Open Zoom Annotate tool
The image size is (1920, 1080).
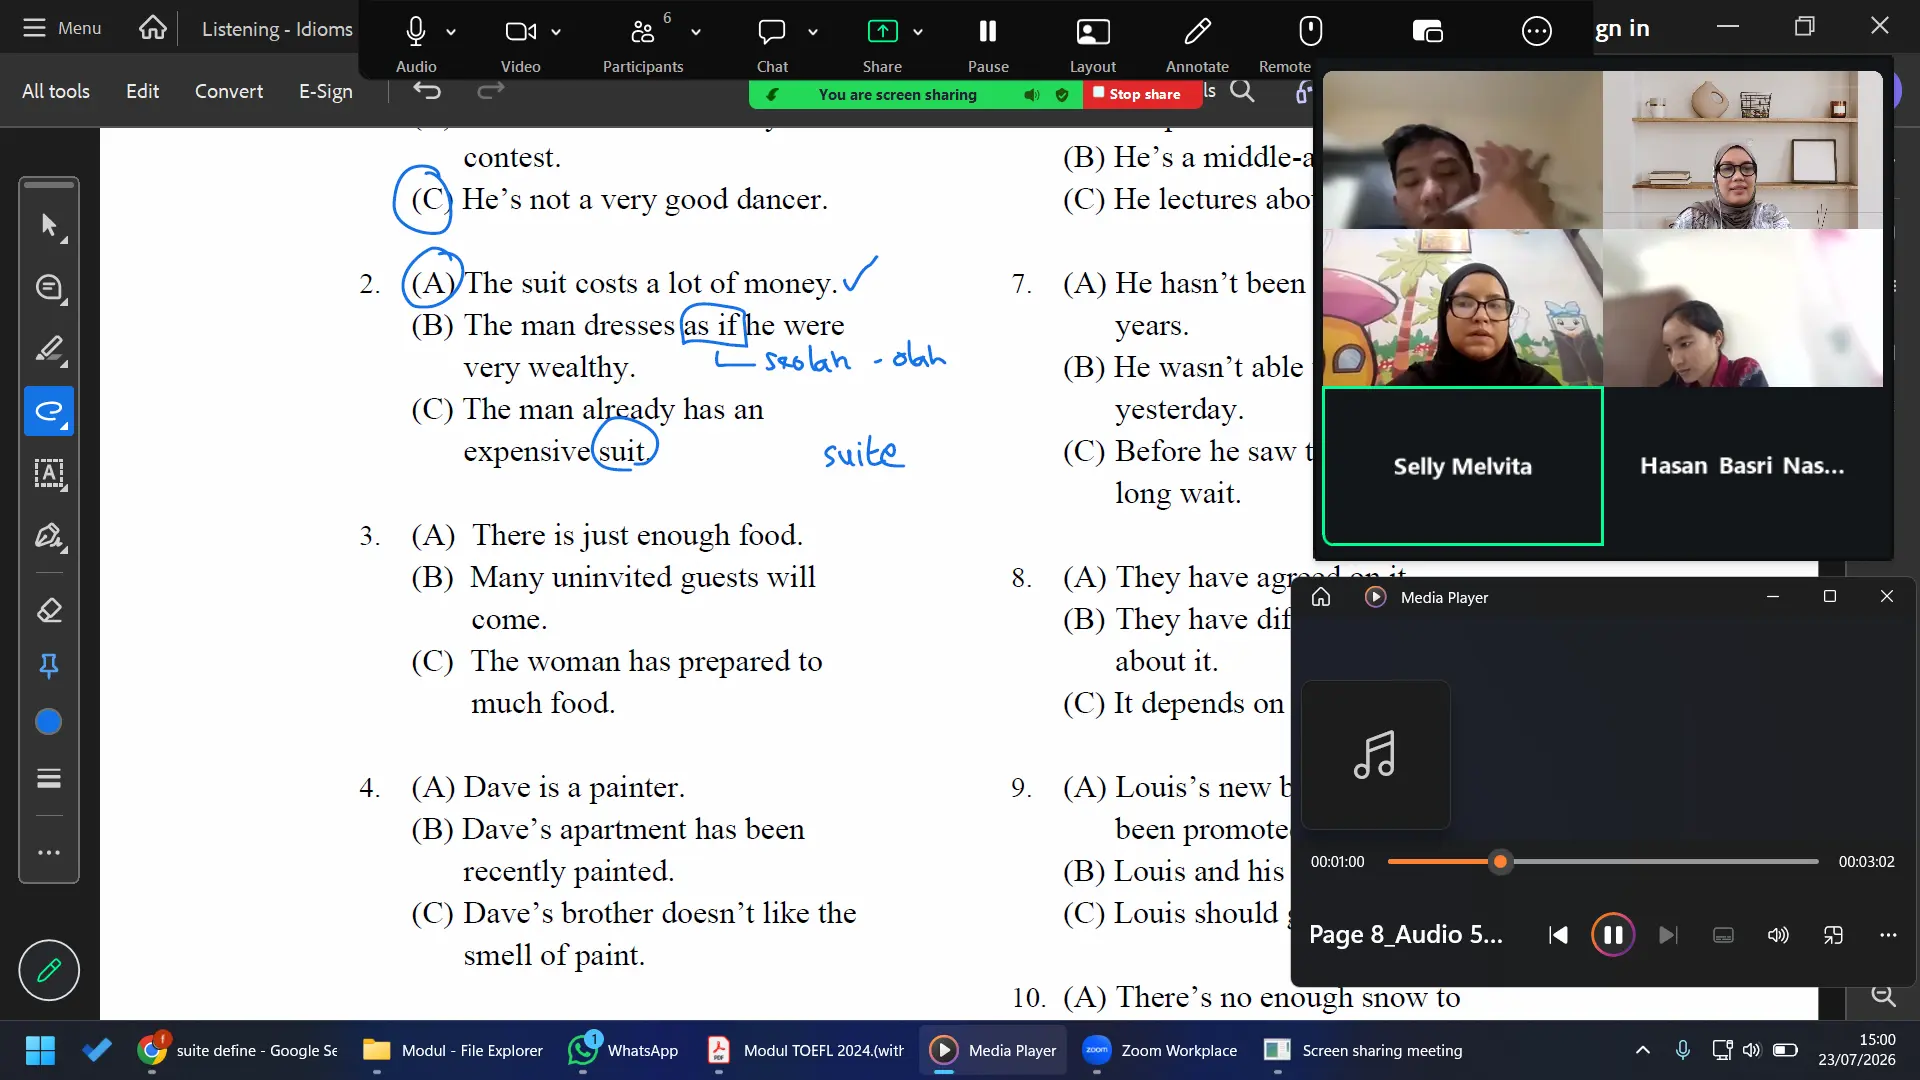tap(1197, 44)
